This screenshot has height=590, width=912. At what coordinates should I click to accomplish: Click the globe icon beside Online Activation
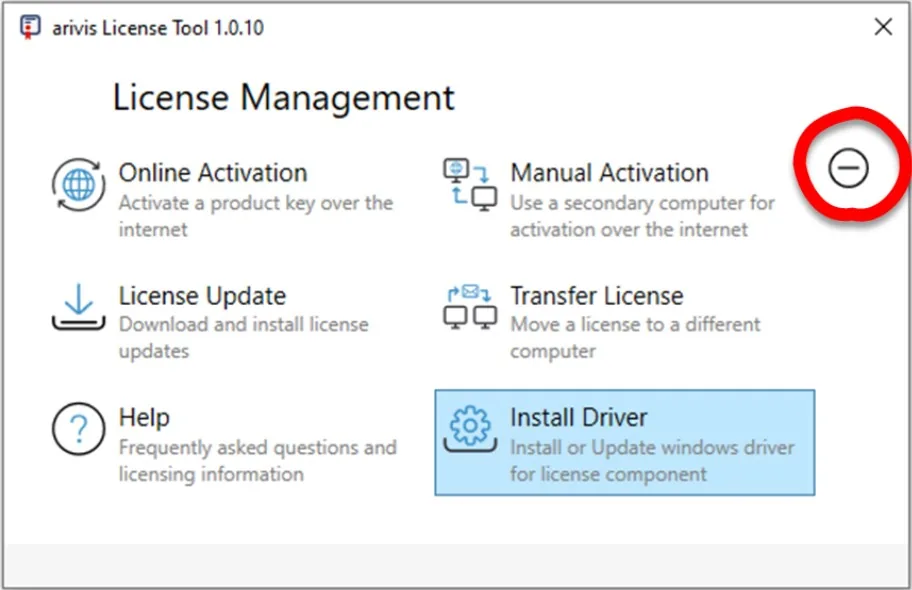(x=79, y=186)
